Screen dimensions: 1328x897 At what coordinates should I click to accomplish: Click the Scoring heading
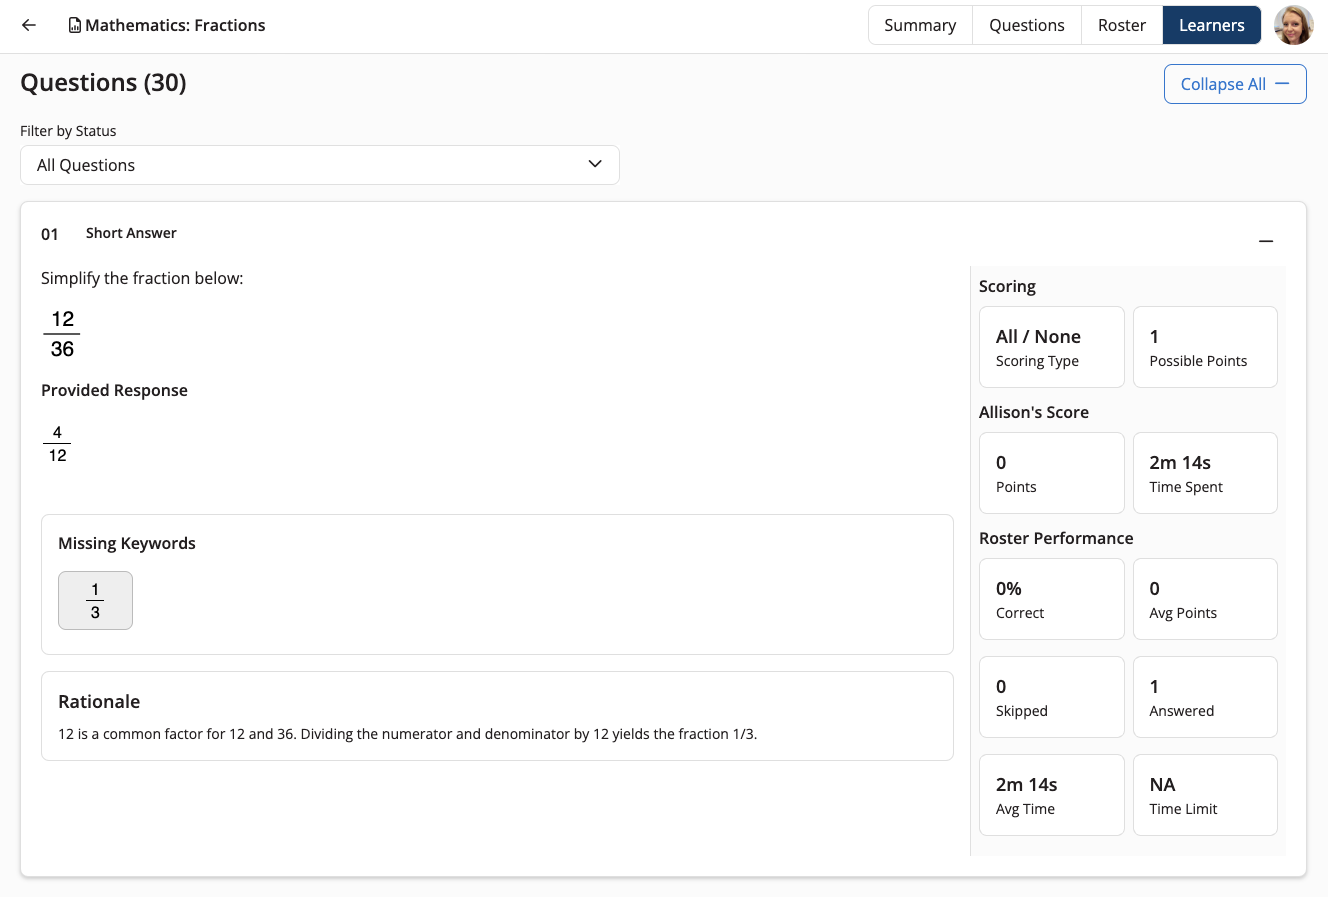[1007, 286]
